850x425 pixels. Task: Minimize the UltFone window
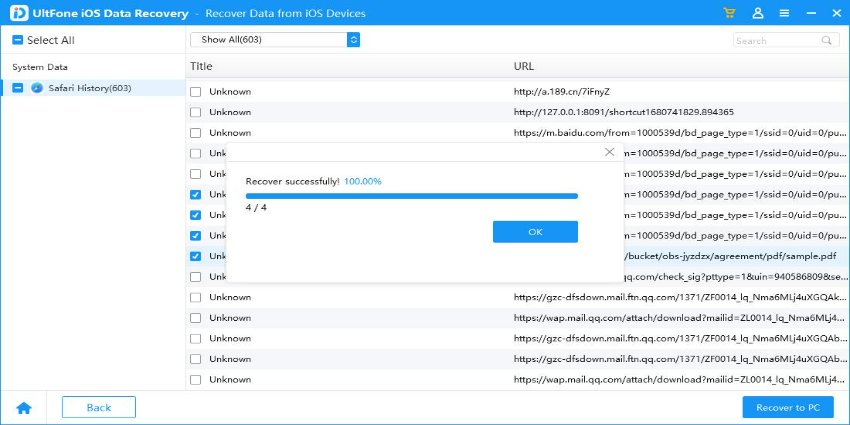click(x=809, y=13)
